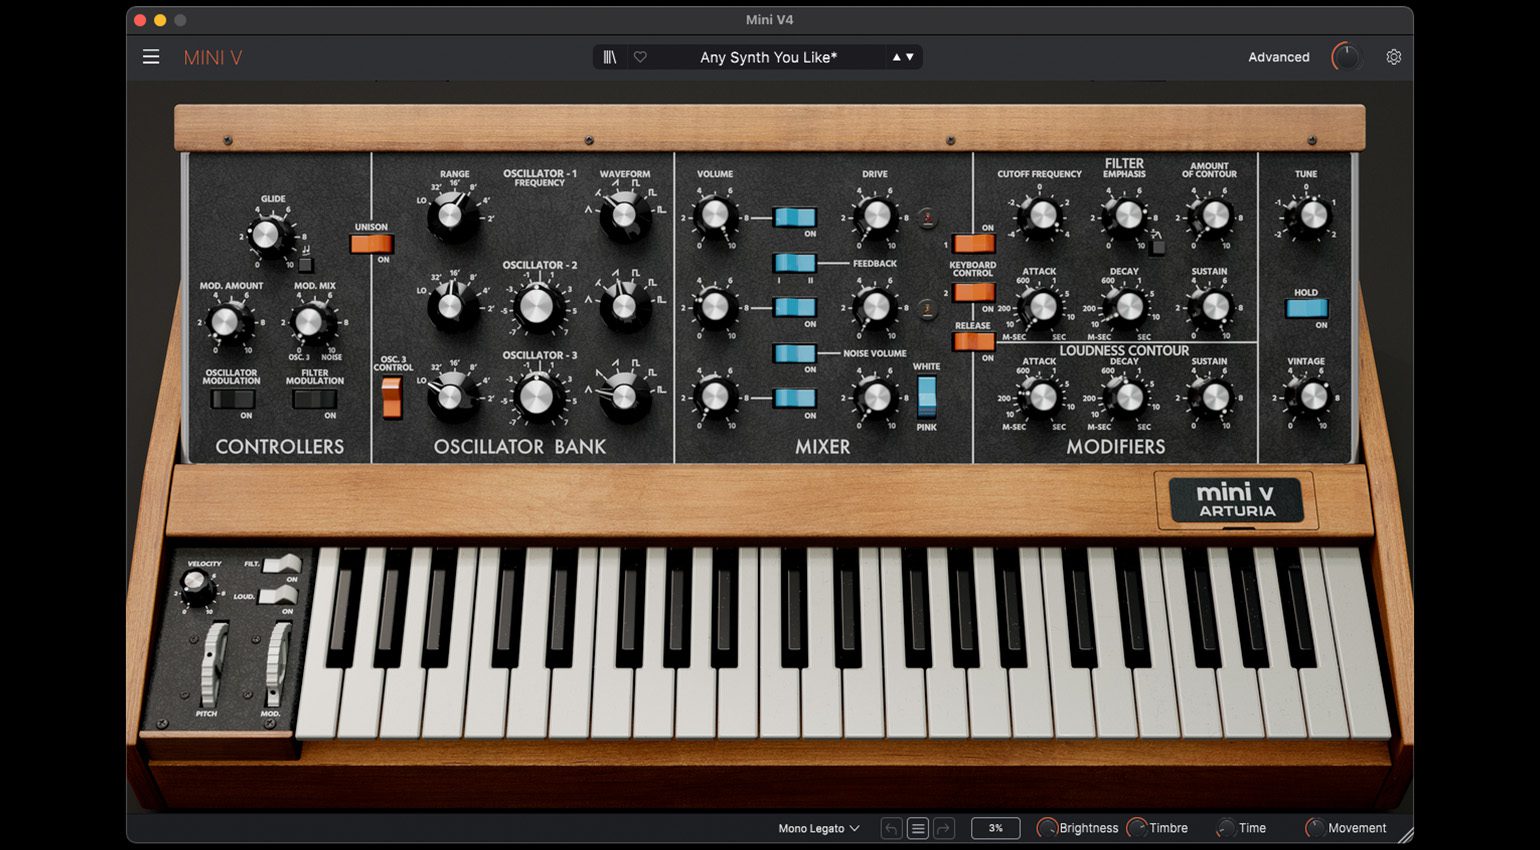The image size is (1540, 850).
Task: Toggle the Hold switch
Action: click(x=1306, y=308)
